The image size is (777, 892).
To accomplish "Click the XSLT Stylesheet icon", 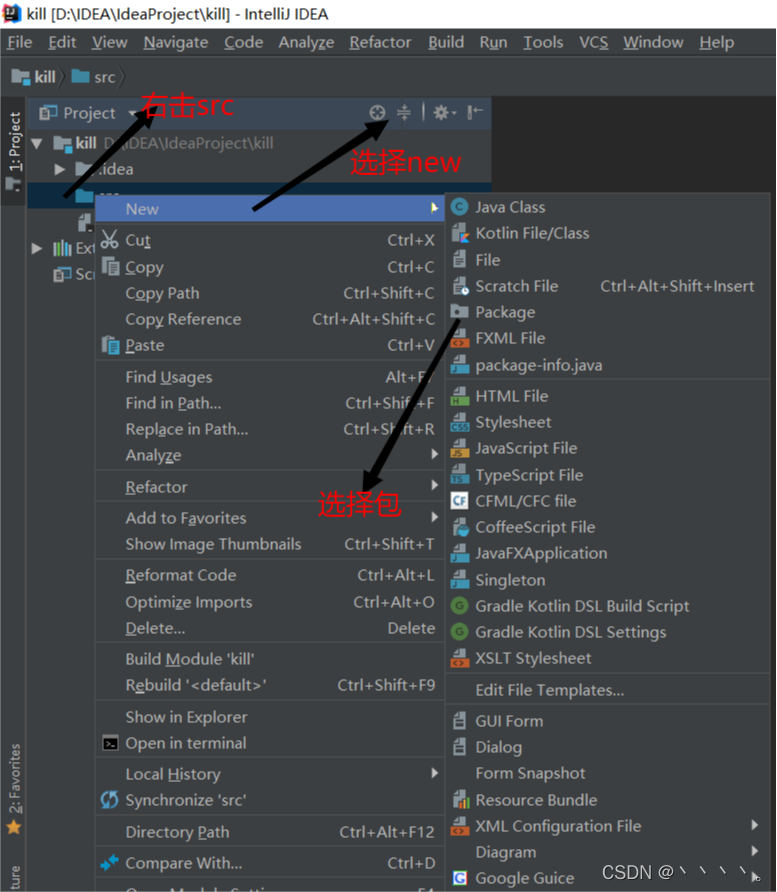I will click(459, 658).
